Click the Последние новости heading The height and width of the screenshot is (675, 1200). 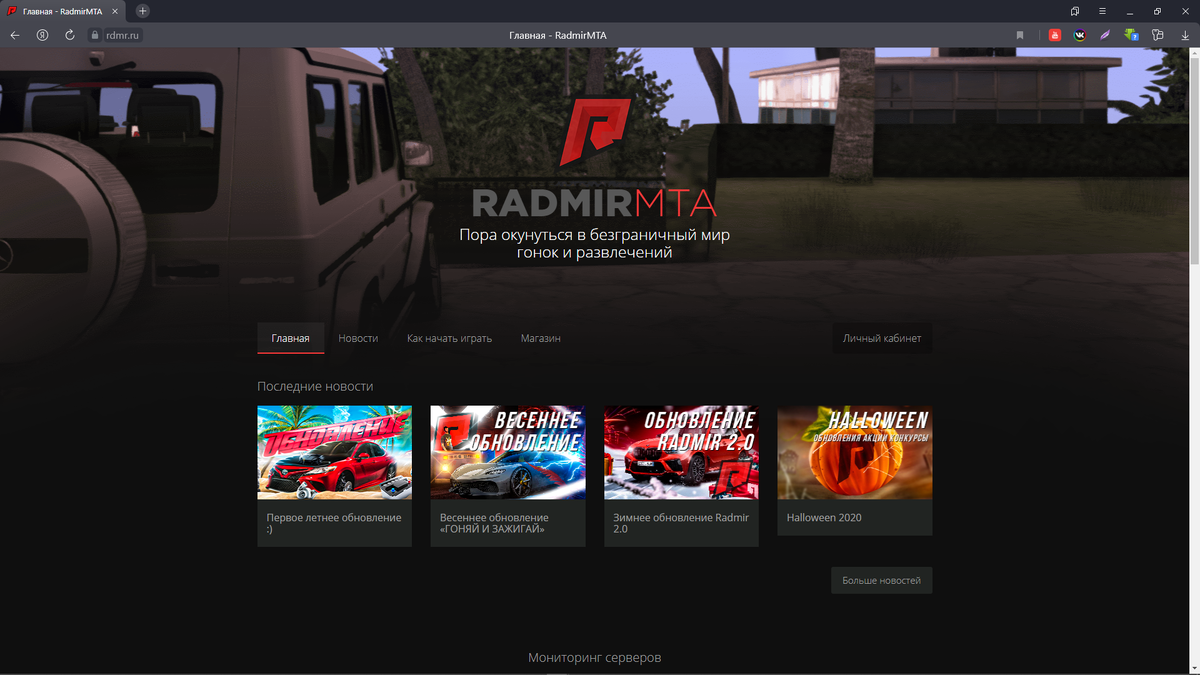[x=315, y=386]
